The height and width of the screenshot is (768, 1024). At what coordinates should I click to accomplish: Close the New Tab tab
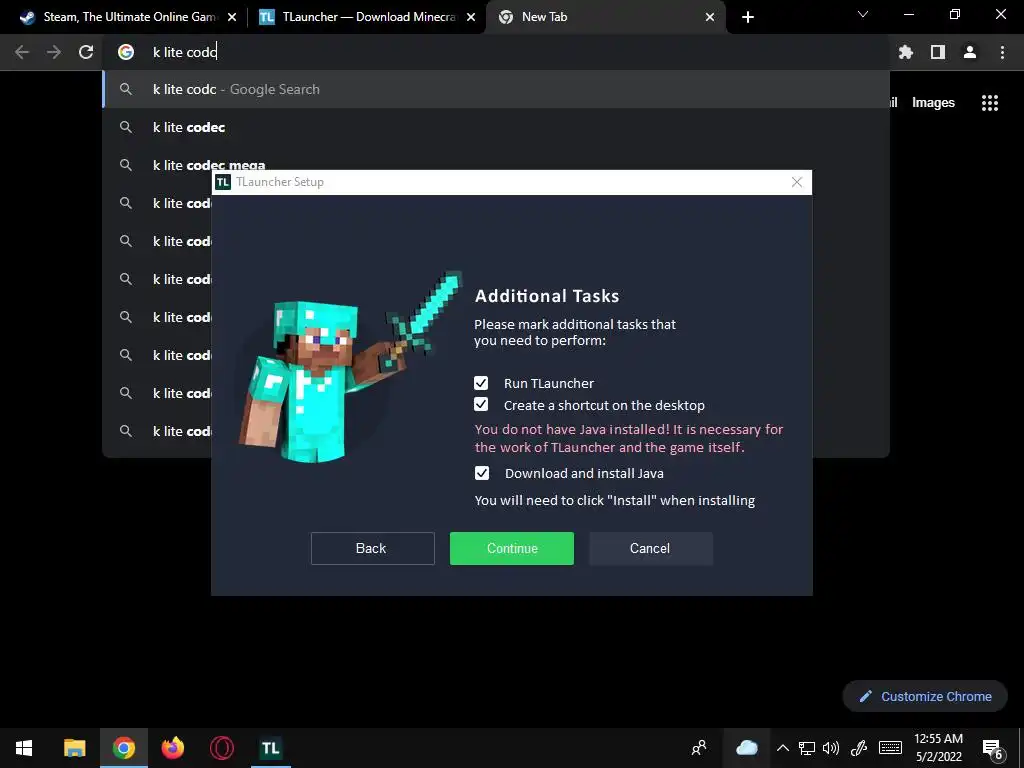click(x=710, y=18)
